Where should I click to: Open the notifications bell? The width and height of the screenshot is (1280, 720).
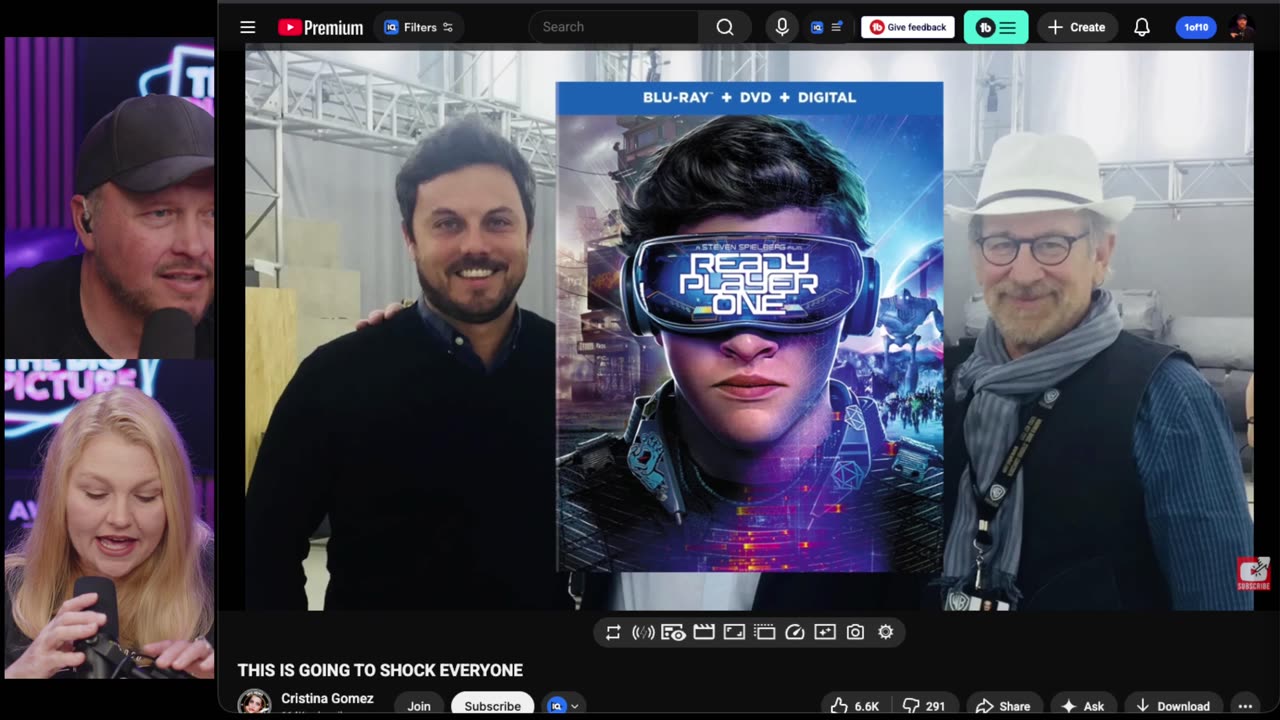pyautogui.click(x=1142, y=27)
